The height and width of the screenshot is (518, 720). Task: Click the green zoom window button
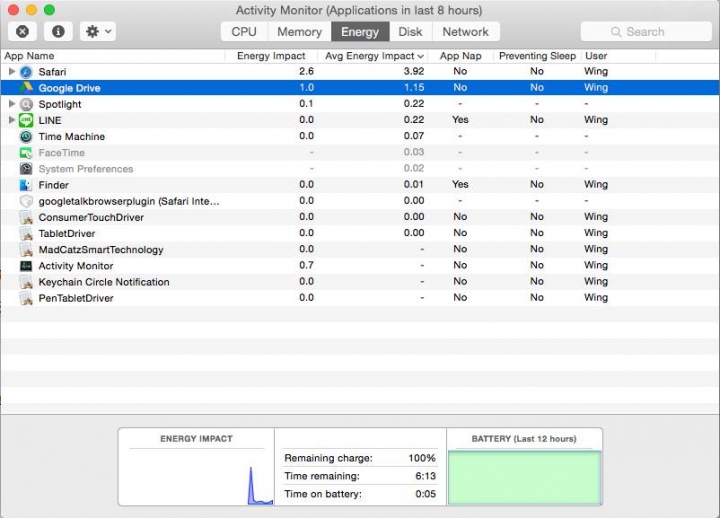tap(49, 10)
